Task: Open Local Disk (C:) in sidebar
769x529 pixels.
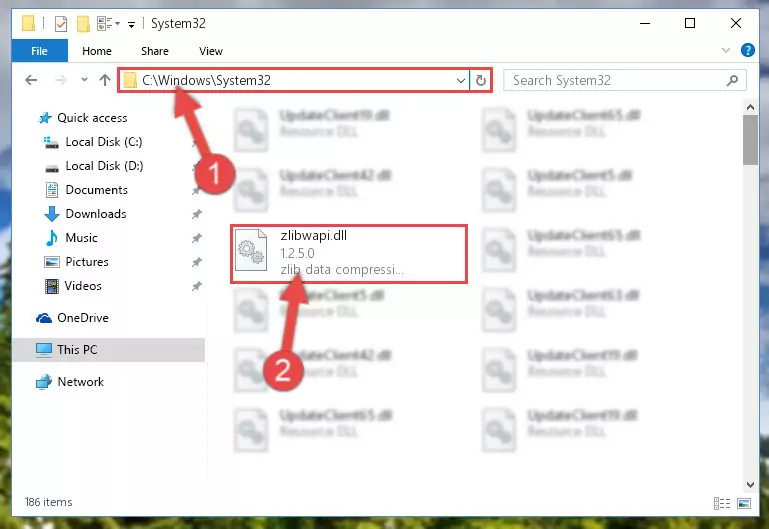Action: (103, 142)
